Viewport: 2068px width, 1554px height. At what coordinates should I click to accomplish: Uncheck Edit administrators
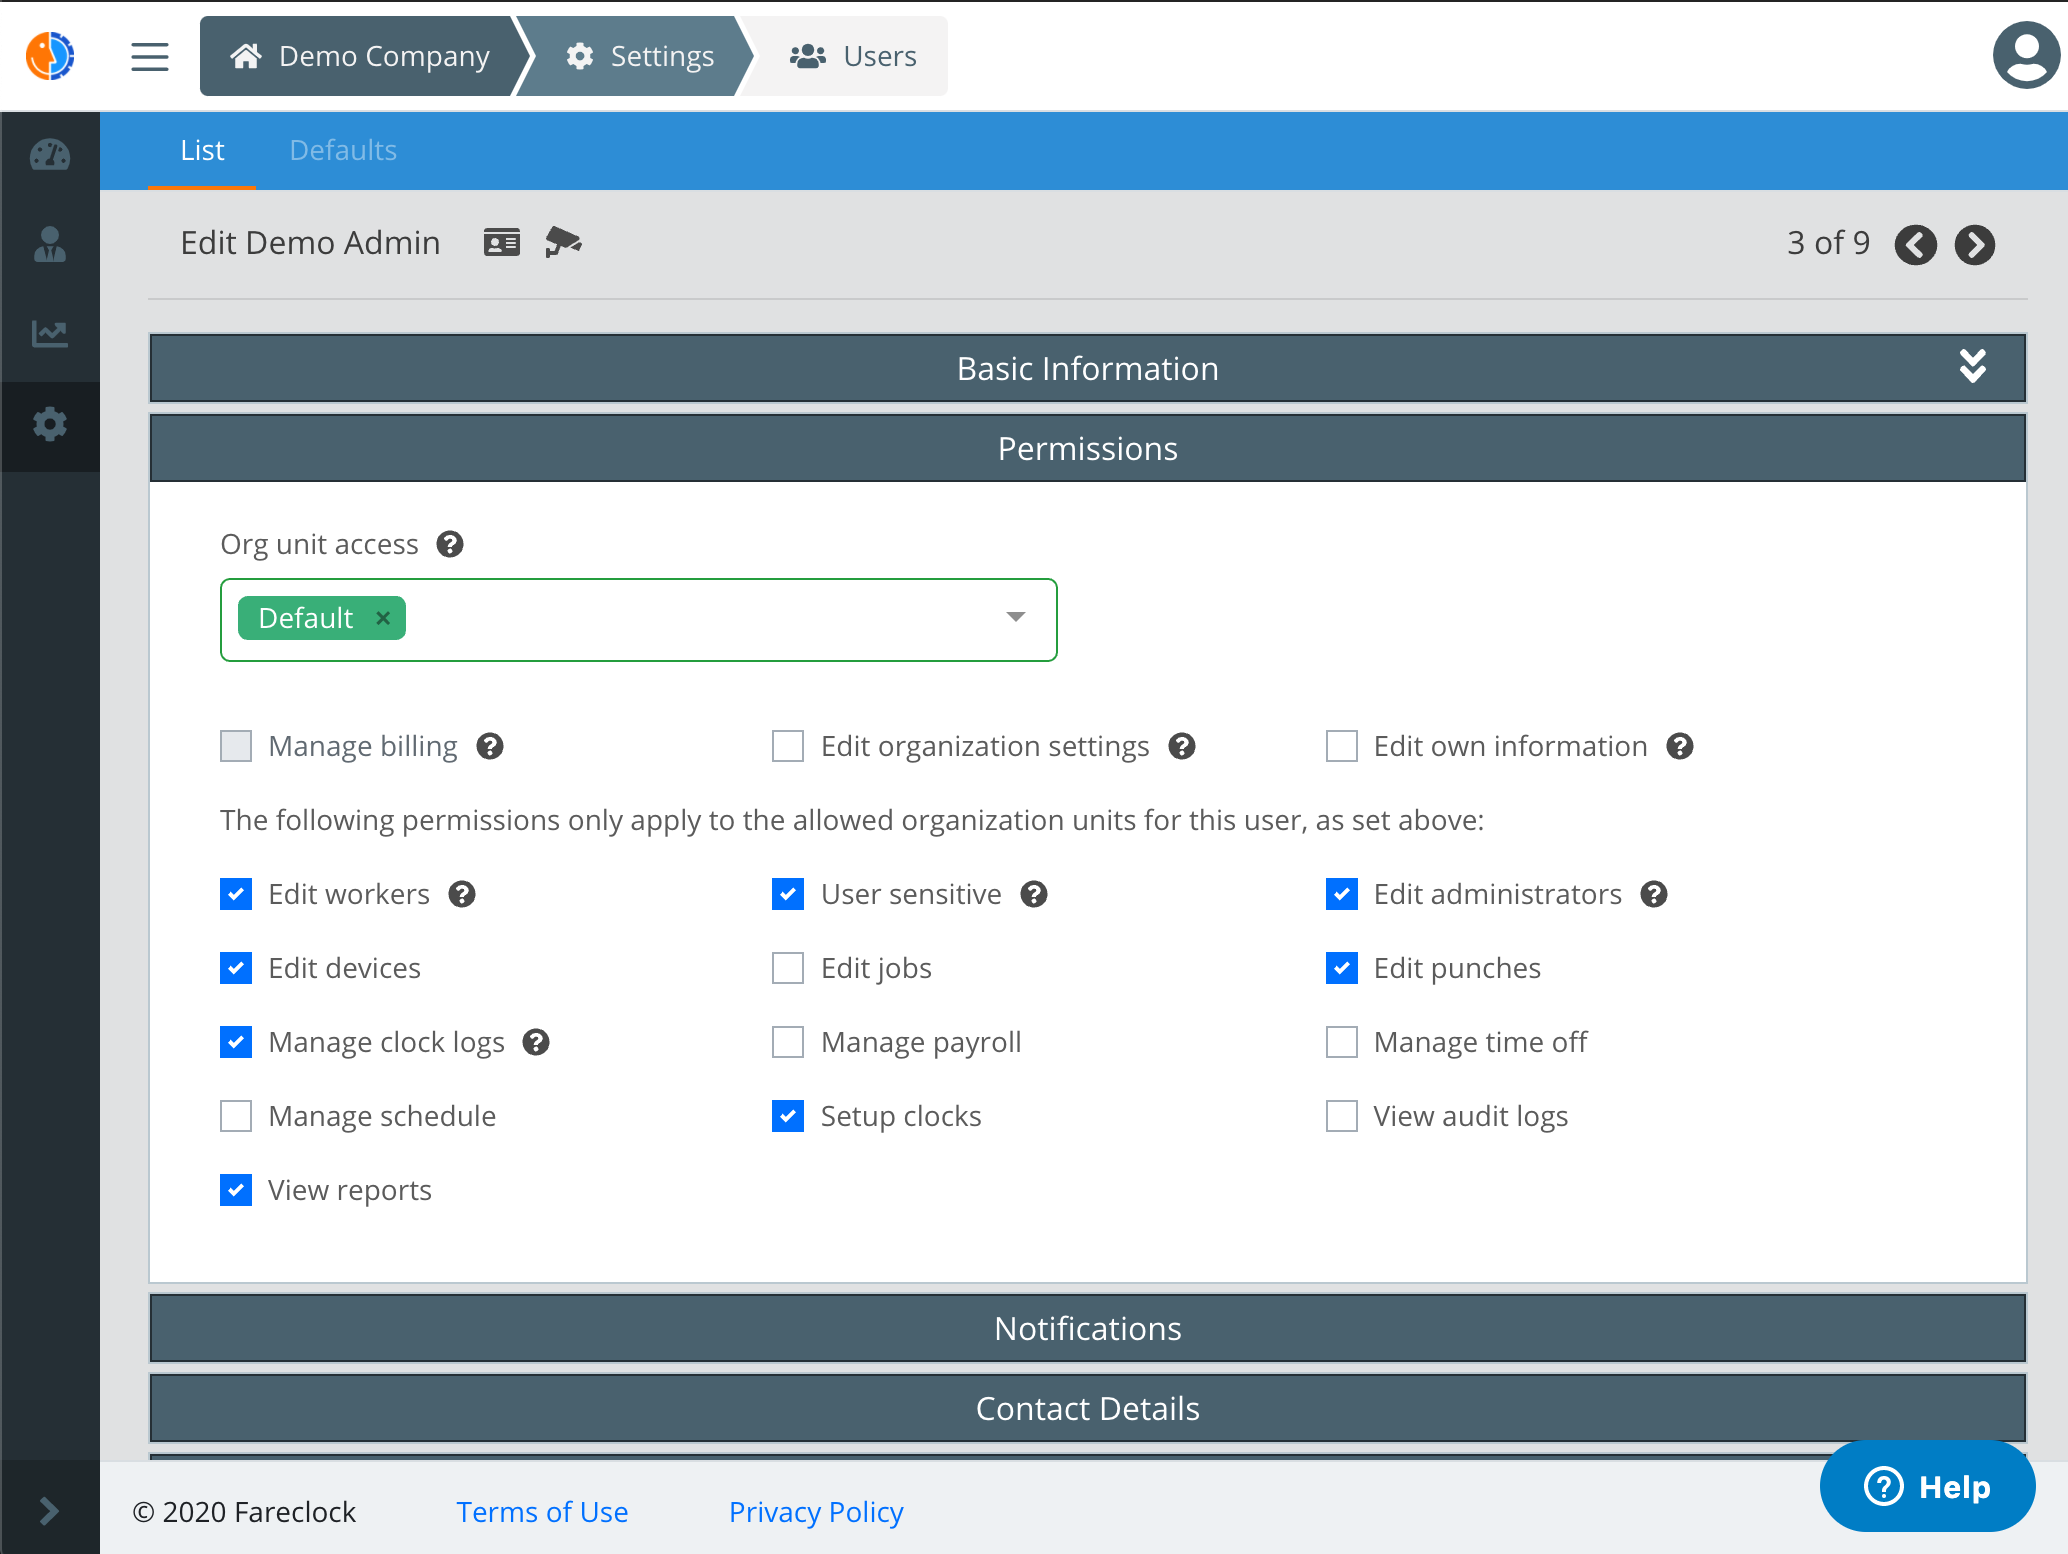[x=1342, y=894]
